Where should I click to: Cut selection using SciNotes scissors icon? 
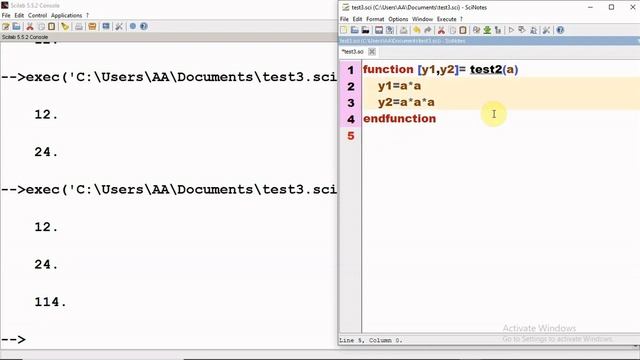tap(441, 30)
